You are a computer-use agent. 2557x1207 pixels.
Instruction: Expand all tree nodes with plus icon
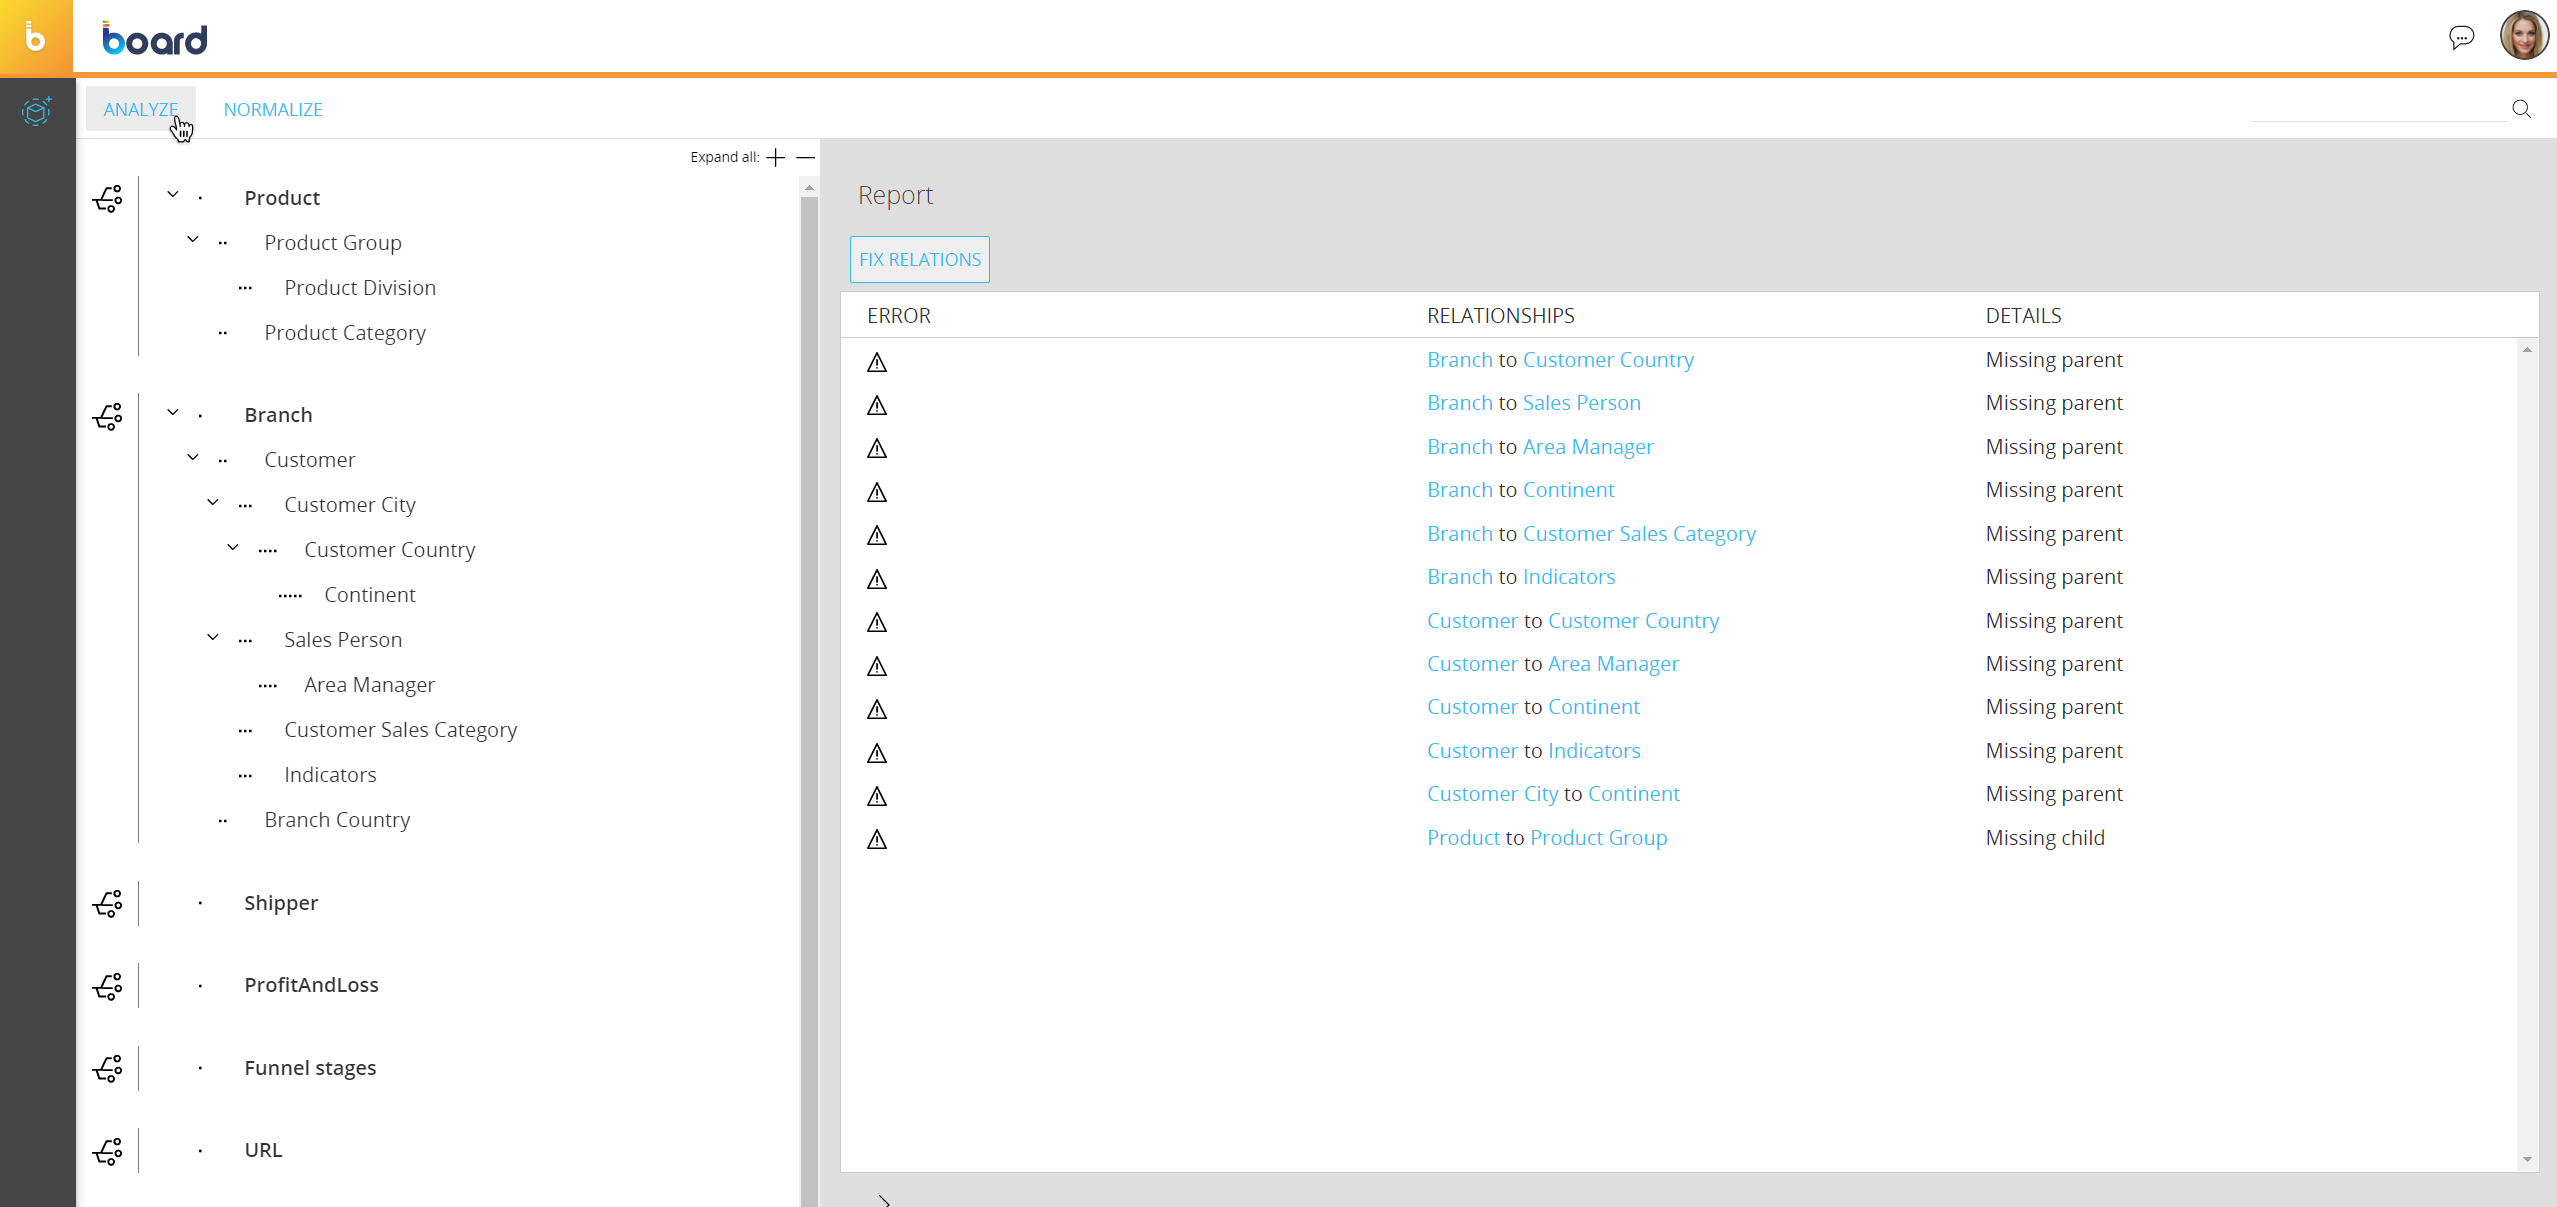[776, 157]
